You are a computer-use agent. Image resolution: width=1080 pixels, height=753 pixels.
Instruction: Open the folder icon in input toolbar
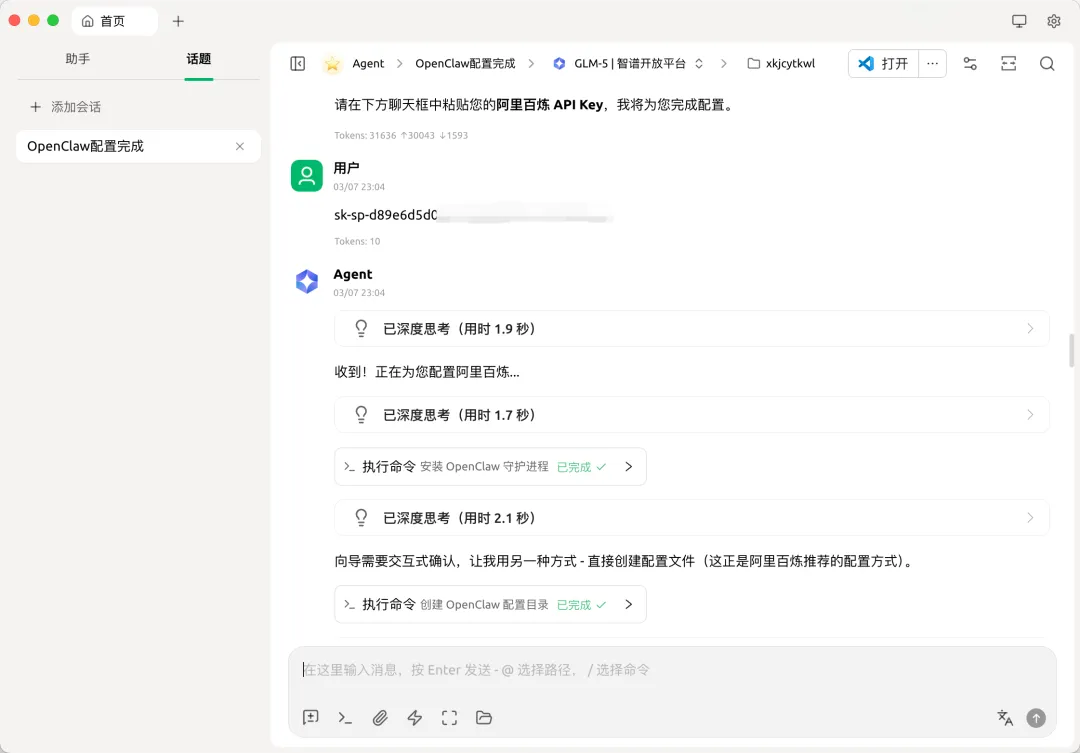[484, 718]
